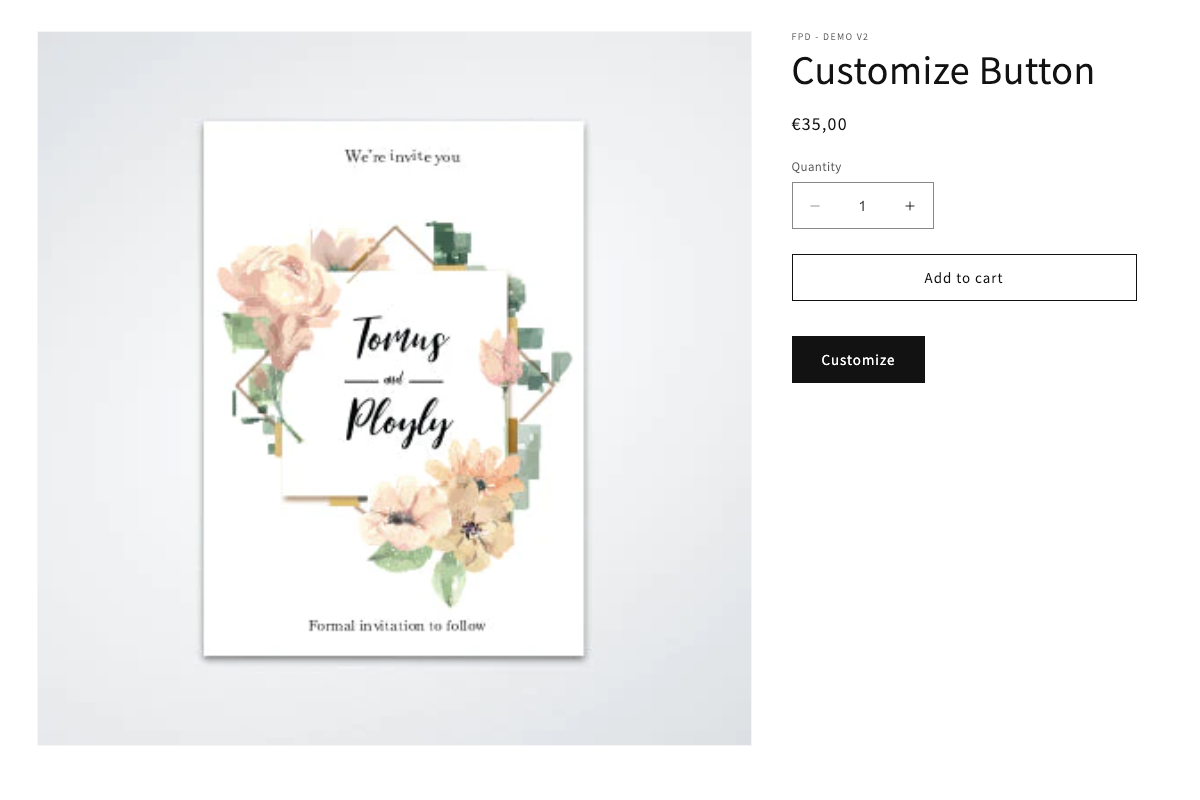Open the designer via Customize button
This screenshot has height=800, width=1200.
click(x=858, y=360)
